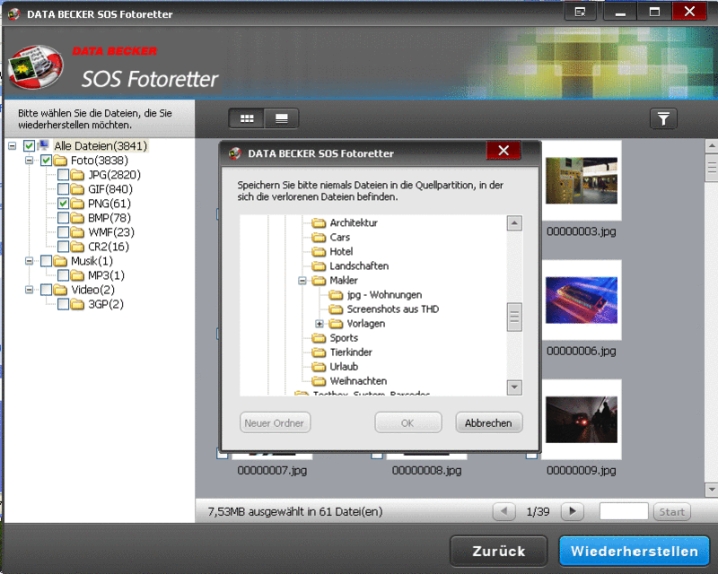This screenshot has height=574, width=718.
Task: Switch to thumbnail grid view
Action: pyautogui.click(x=246, y=119)
